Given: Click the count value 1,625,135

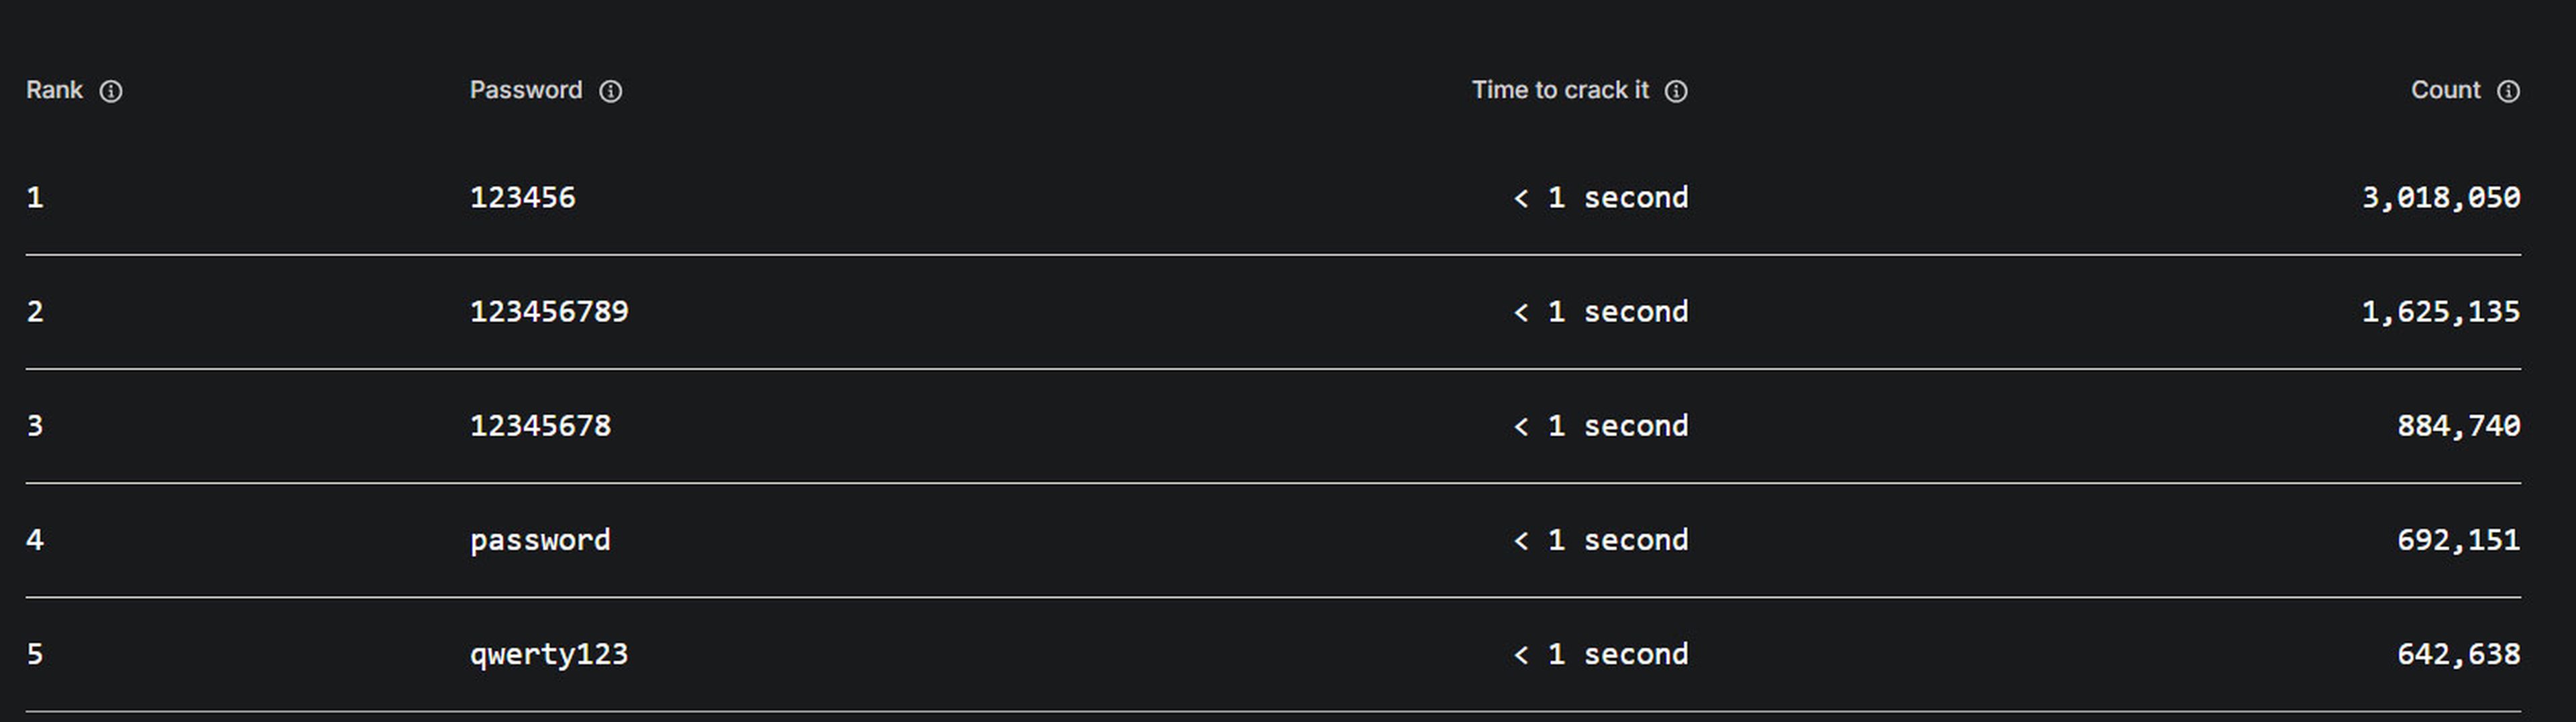Looking at the screenshot, I should click(x=2441, y=312).
